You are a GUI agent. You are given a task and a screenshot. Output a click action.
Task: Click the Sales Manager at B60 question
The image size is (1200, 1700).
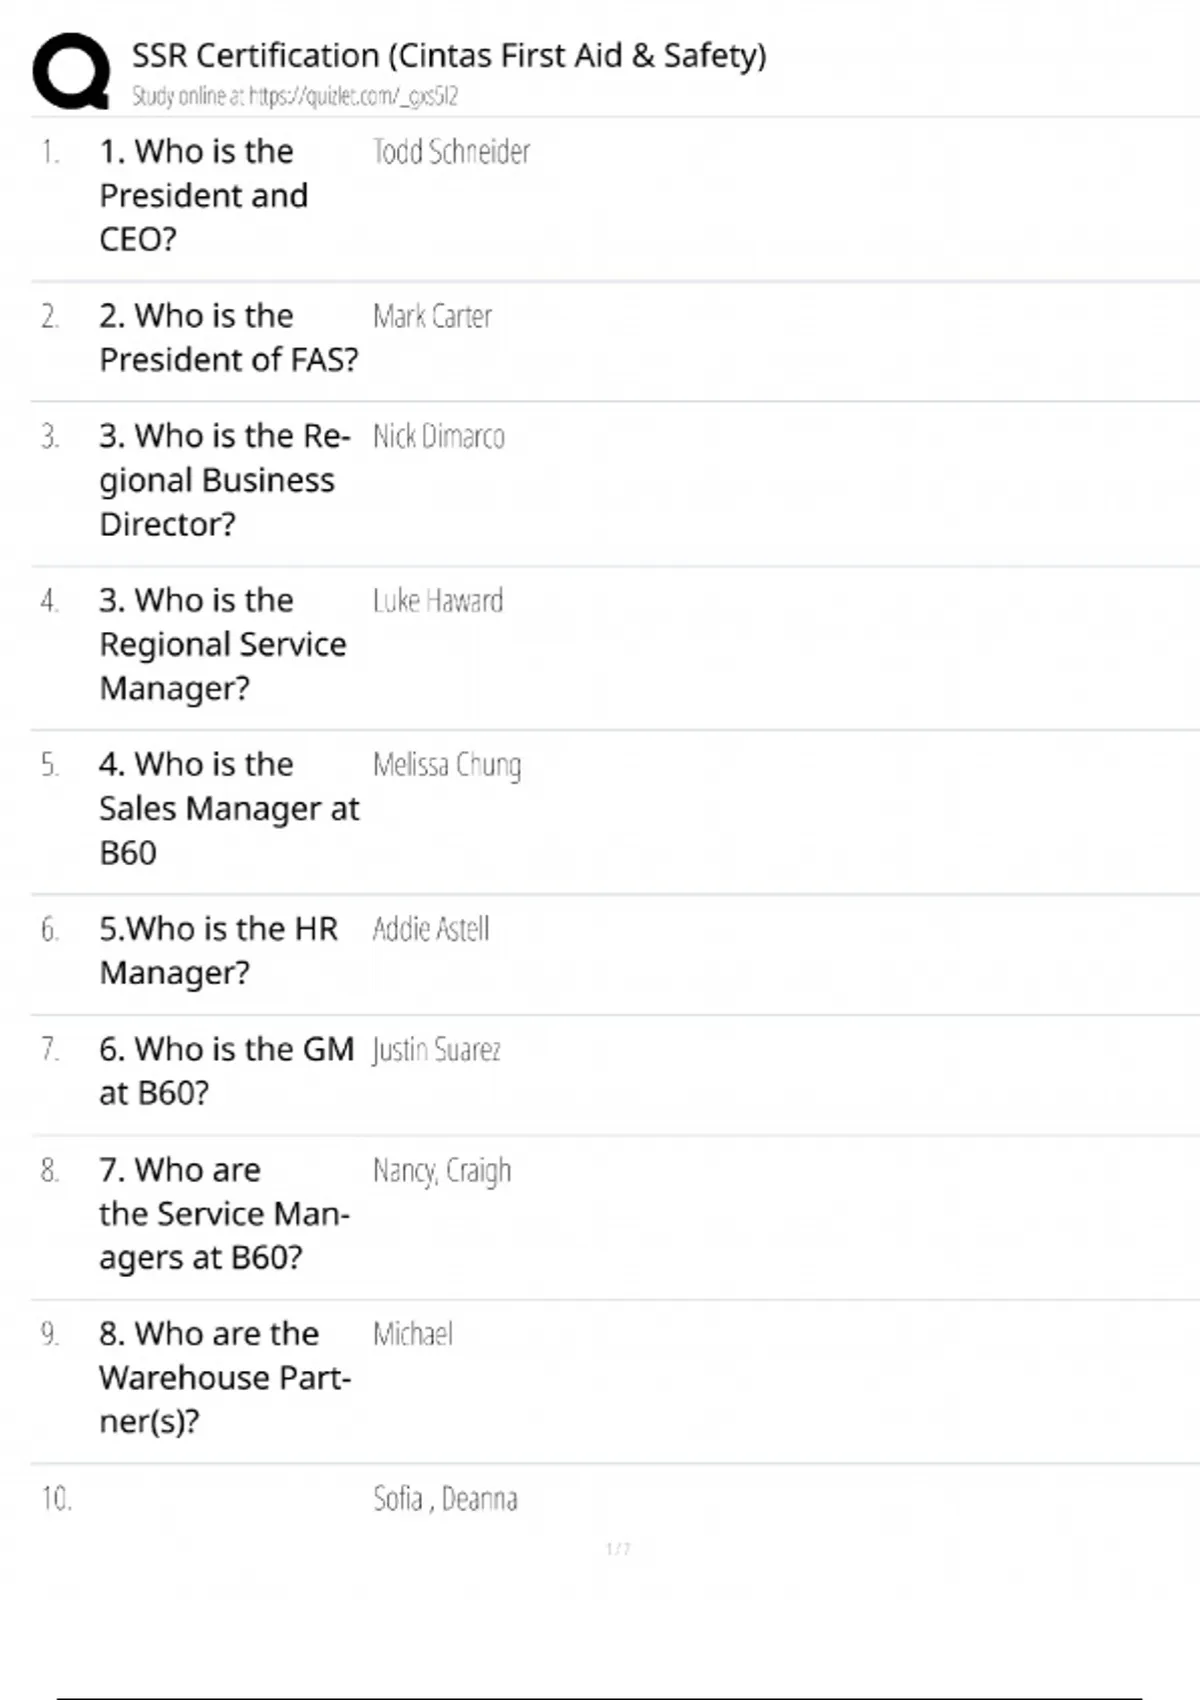tap(228, 808)
